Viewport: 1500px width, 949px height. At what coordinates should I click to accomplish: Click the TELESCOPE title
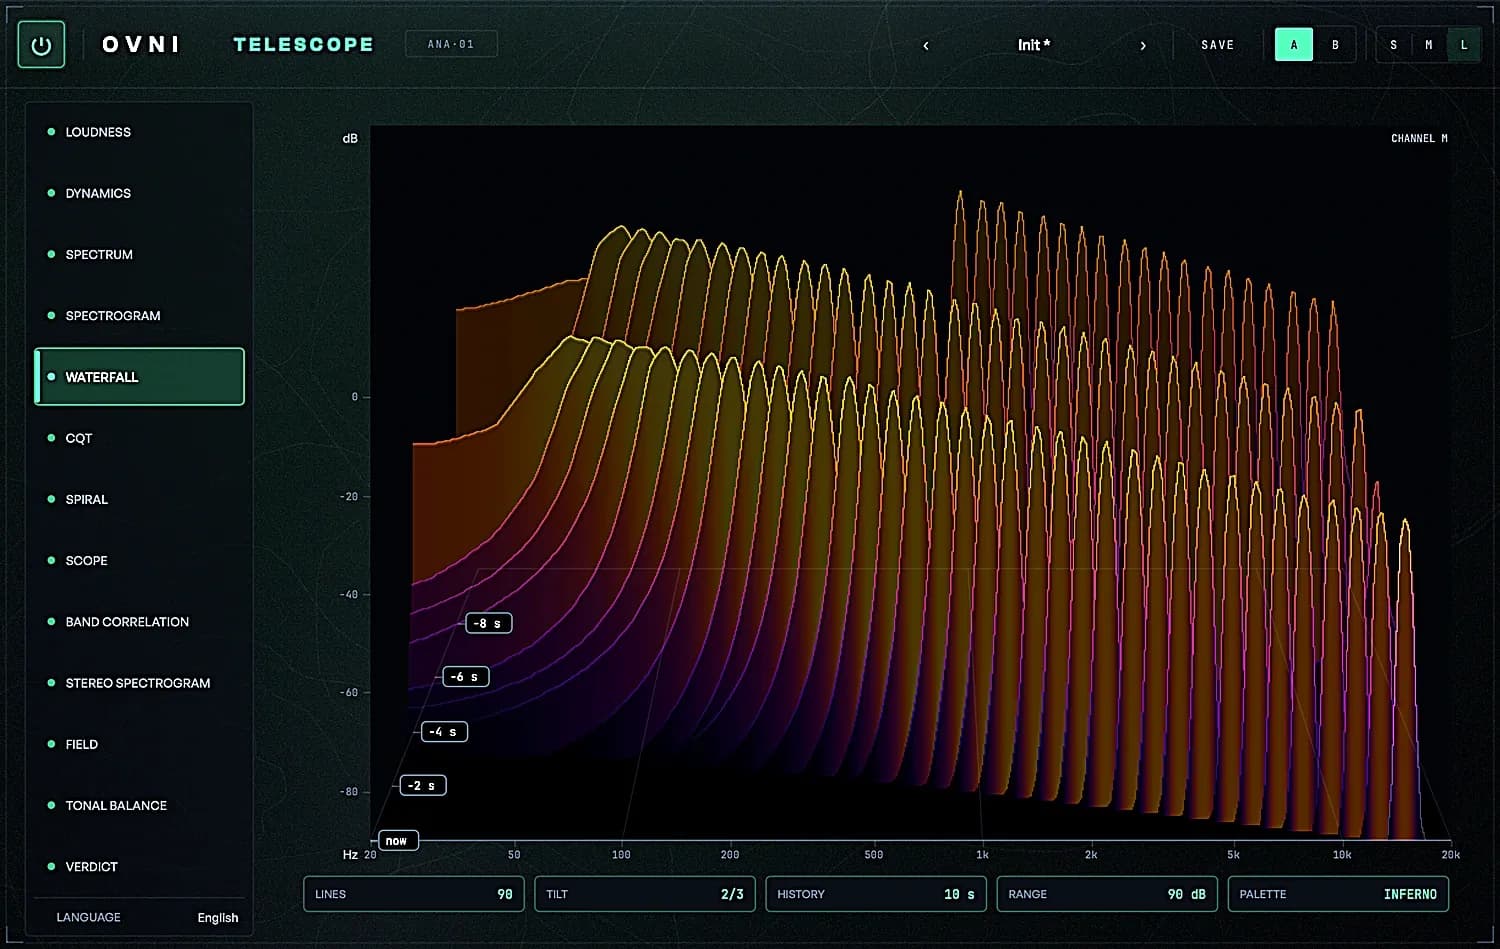pos(303,44)
